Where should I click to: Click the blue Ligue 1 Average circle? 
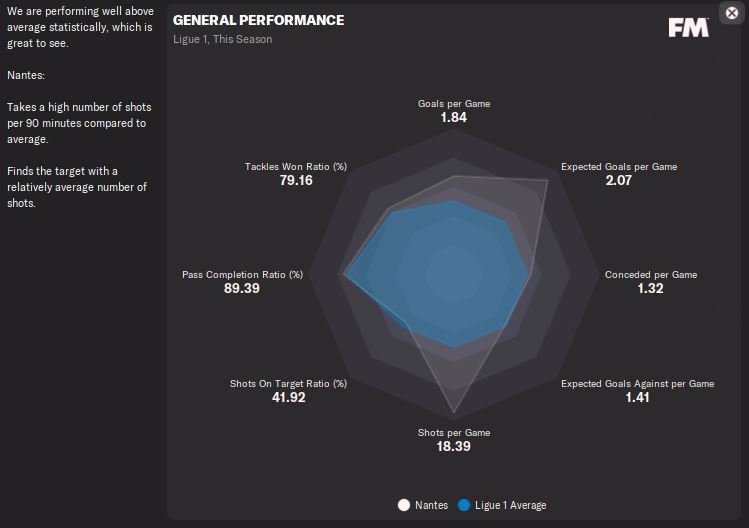point(462,505)
